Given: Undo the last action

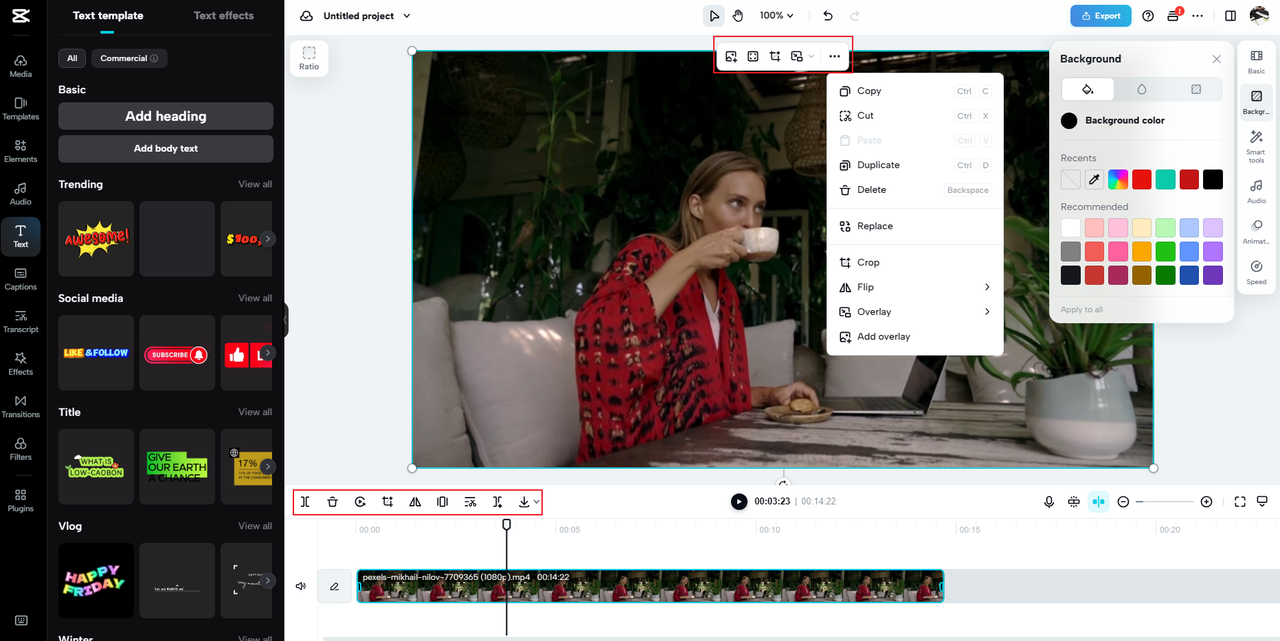Looking at the screenshot, I should pos(827,15).
